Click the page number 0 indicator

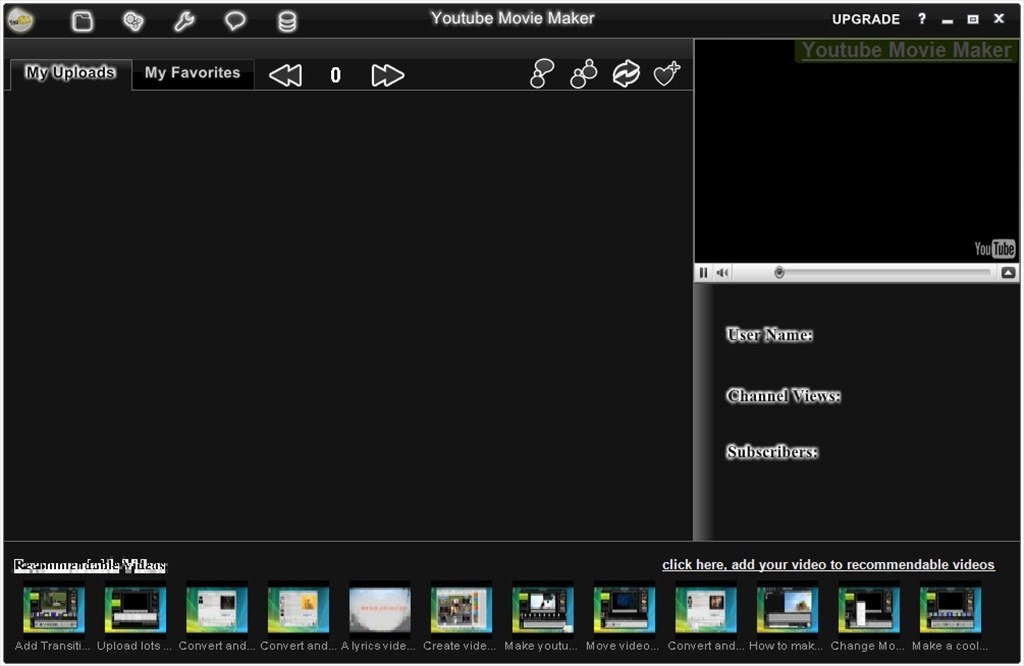point(336,75)
